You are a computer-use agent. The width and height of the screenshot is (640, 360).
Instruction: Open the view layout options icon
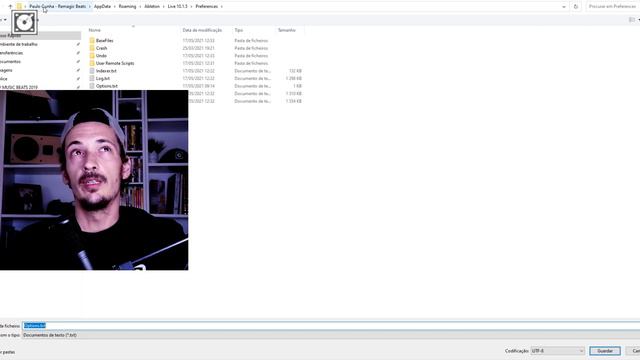click(x=632, y=20)
